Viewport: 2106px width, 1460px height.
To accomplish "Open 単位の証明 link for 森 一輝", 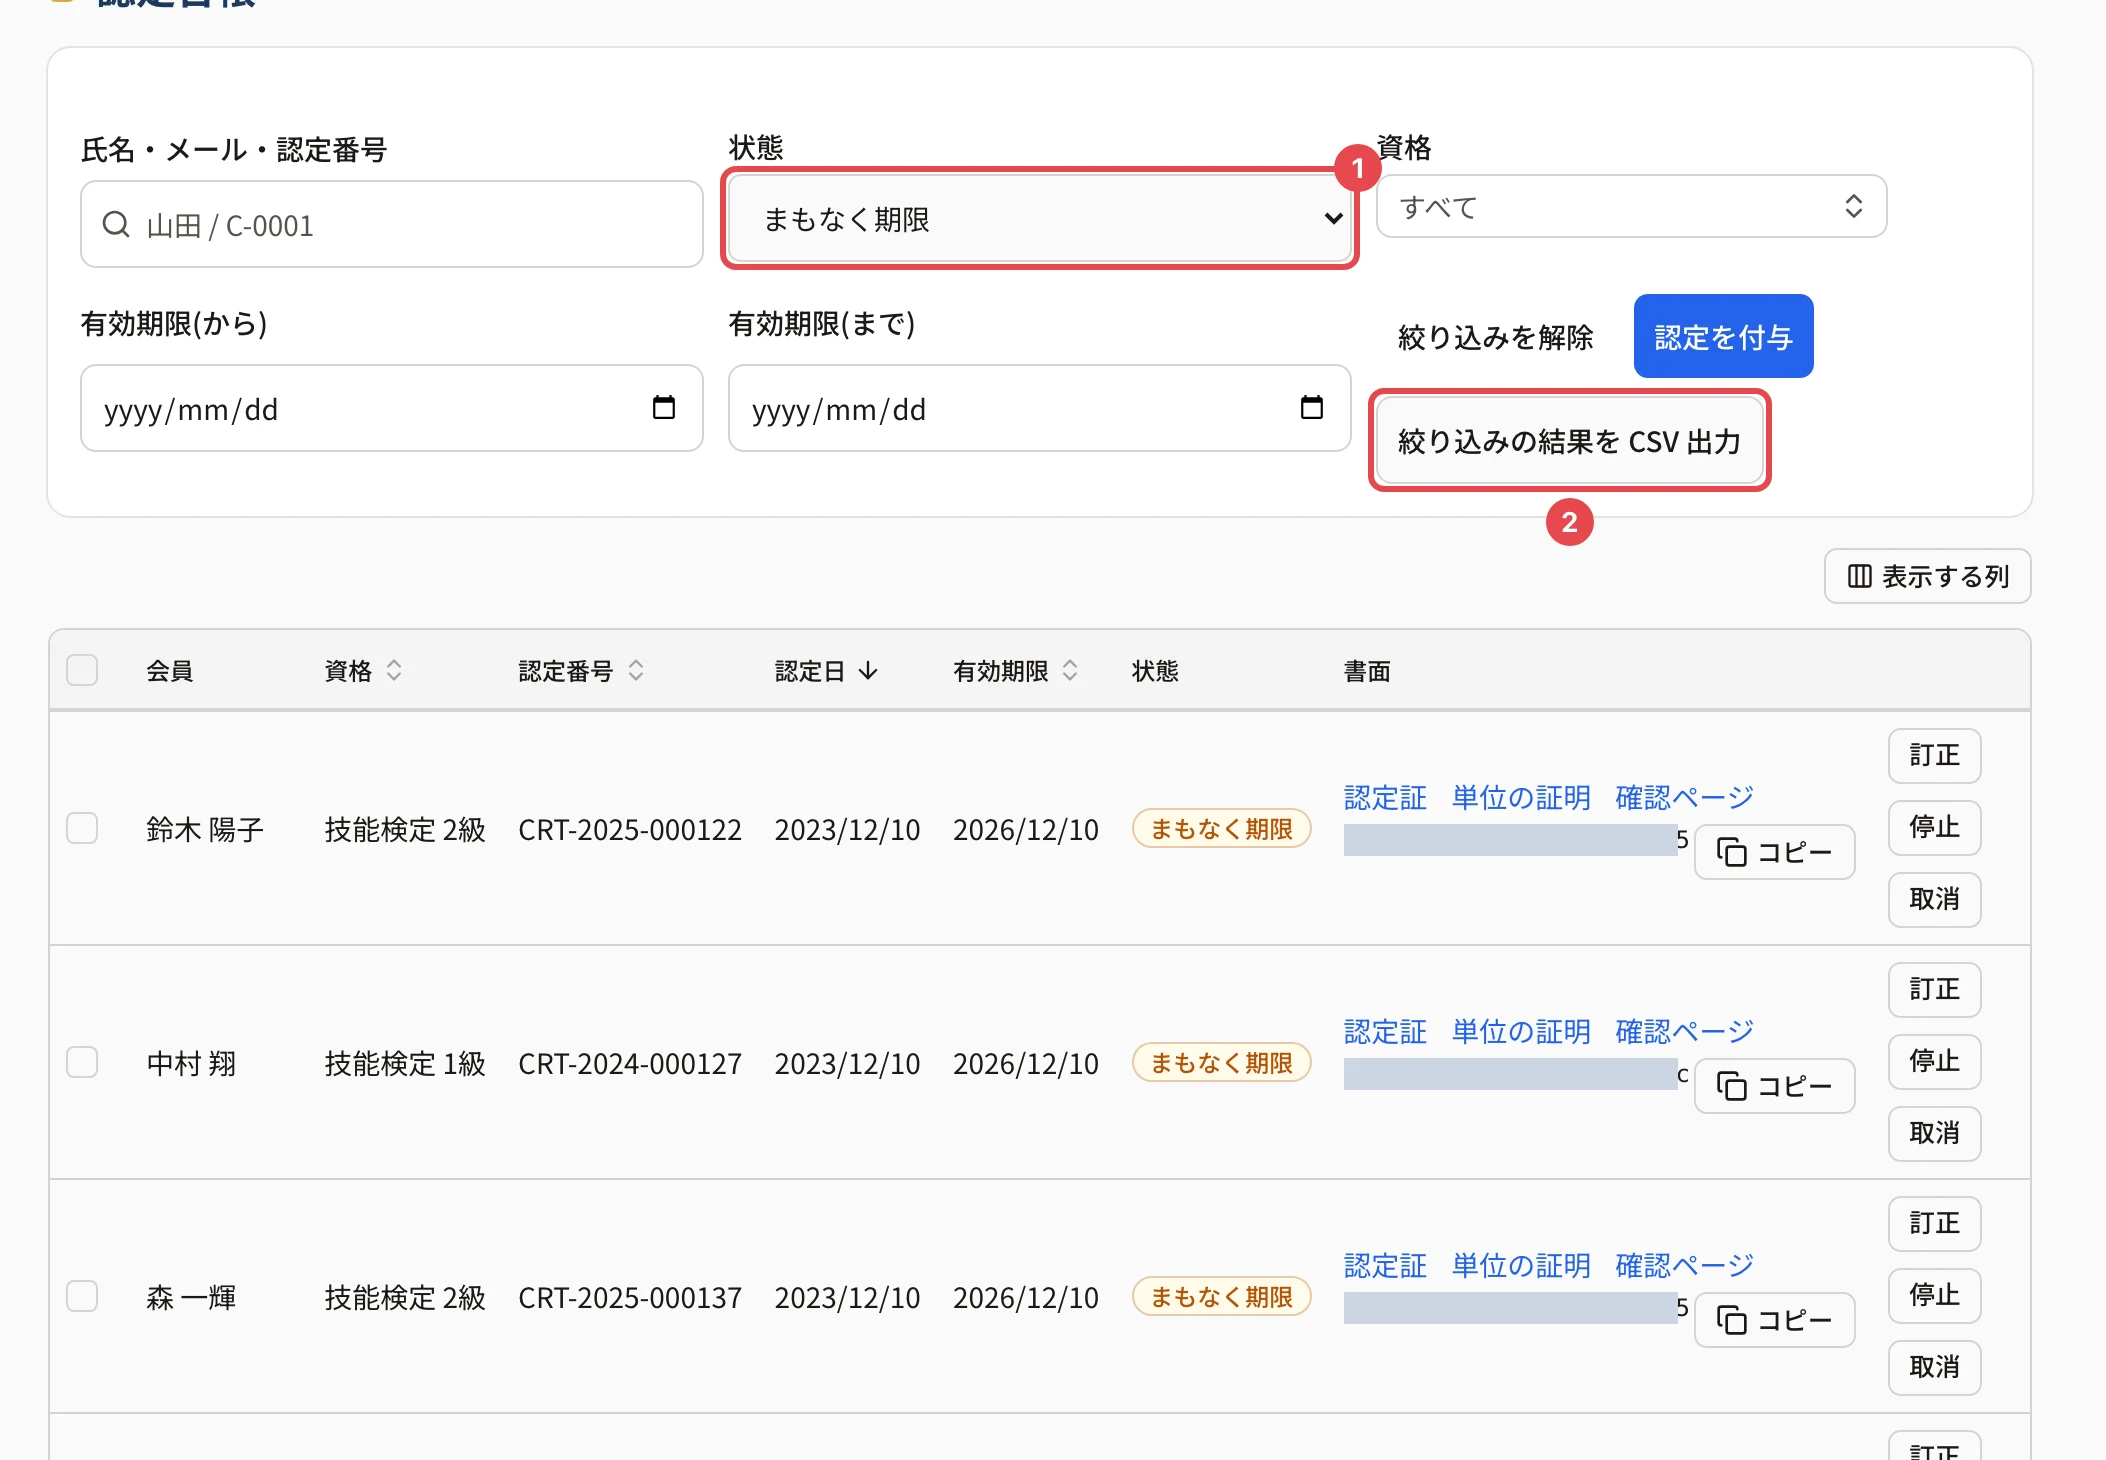I will 1521,1265.
